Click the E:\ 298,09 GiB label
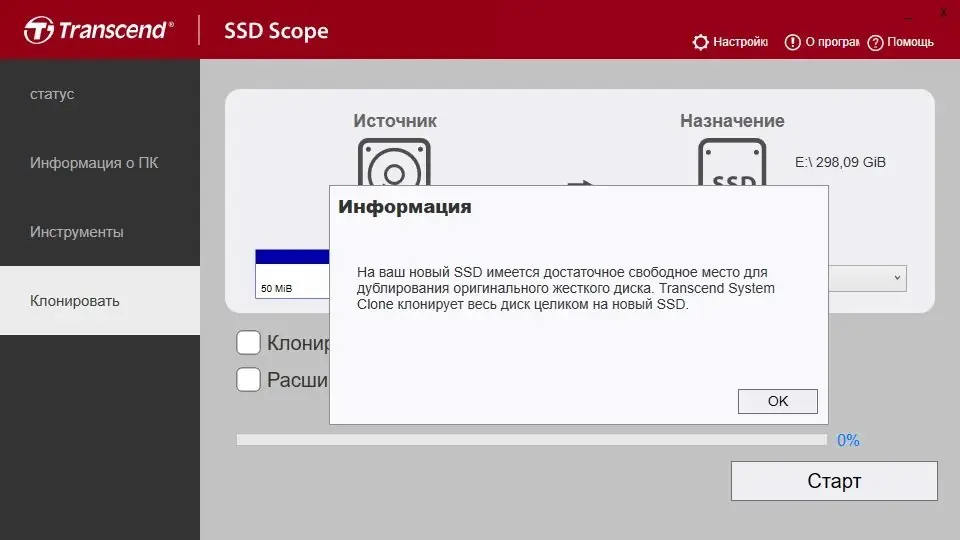This screenshot has height=540, width=960. coord(840,162)
